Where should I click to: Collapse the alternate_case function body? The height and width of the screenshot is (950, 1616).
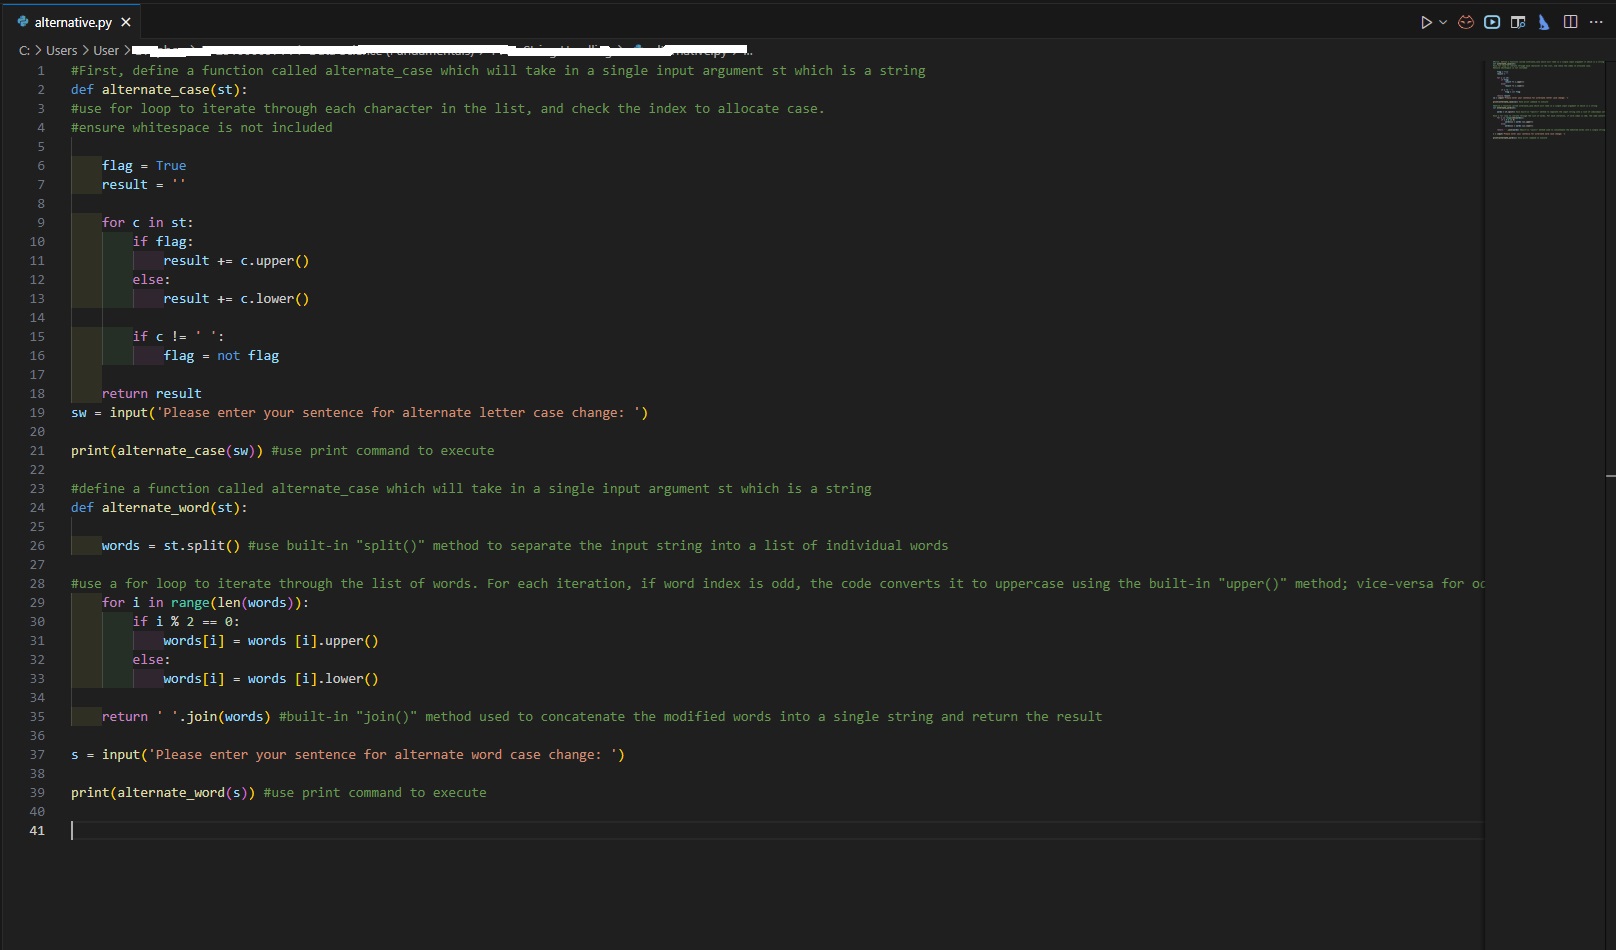[57, 89]
